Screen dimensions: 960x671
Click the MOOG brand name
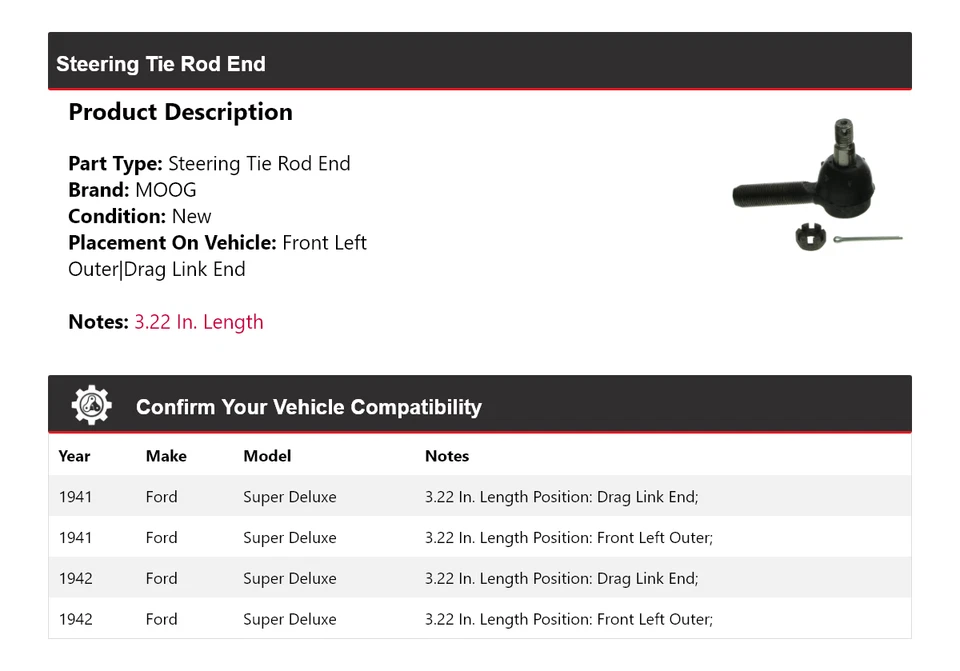pyautogui.click(x=166, y=190)
